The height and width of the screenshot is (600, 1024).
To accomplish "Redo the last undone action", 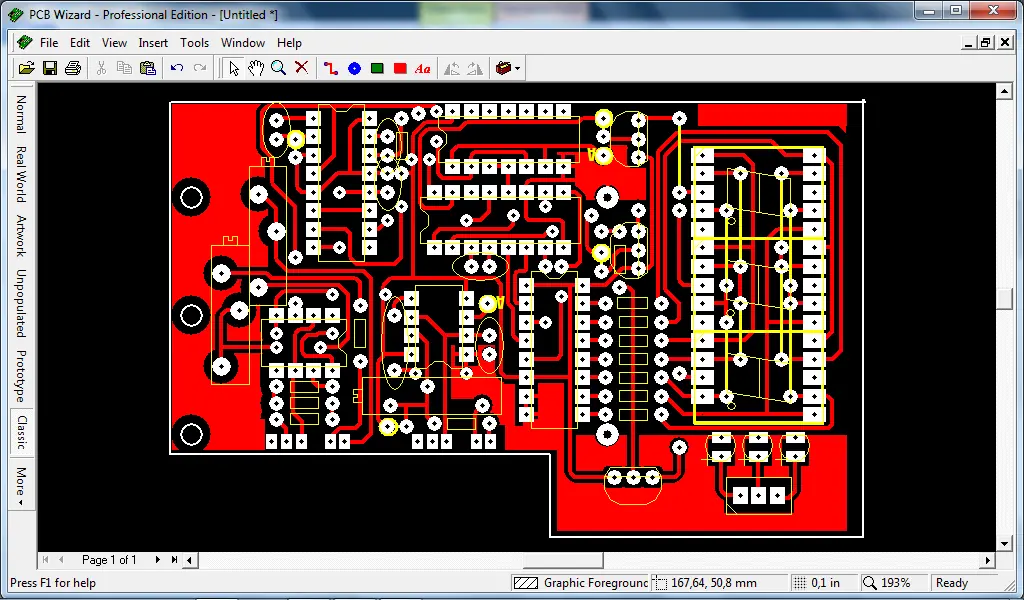I will pyautogui.click(x=200, y=68).
